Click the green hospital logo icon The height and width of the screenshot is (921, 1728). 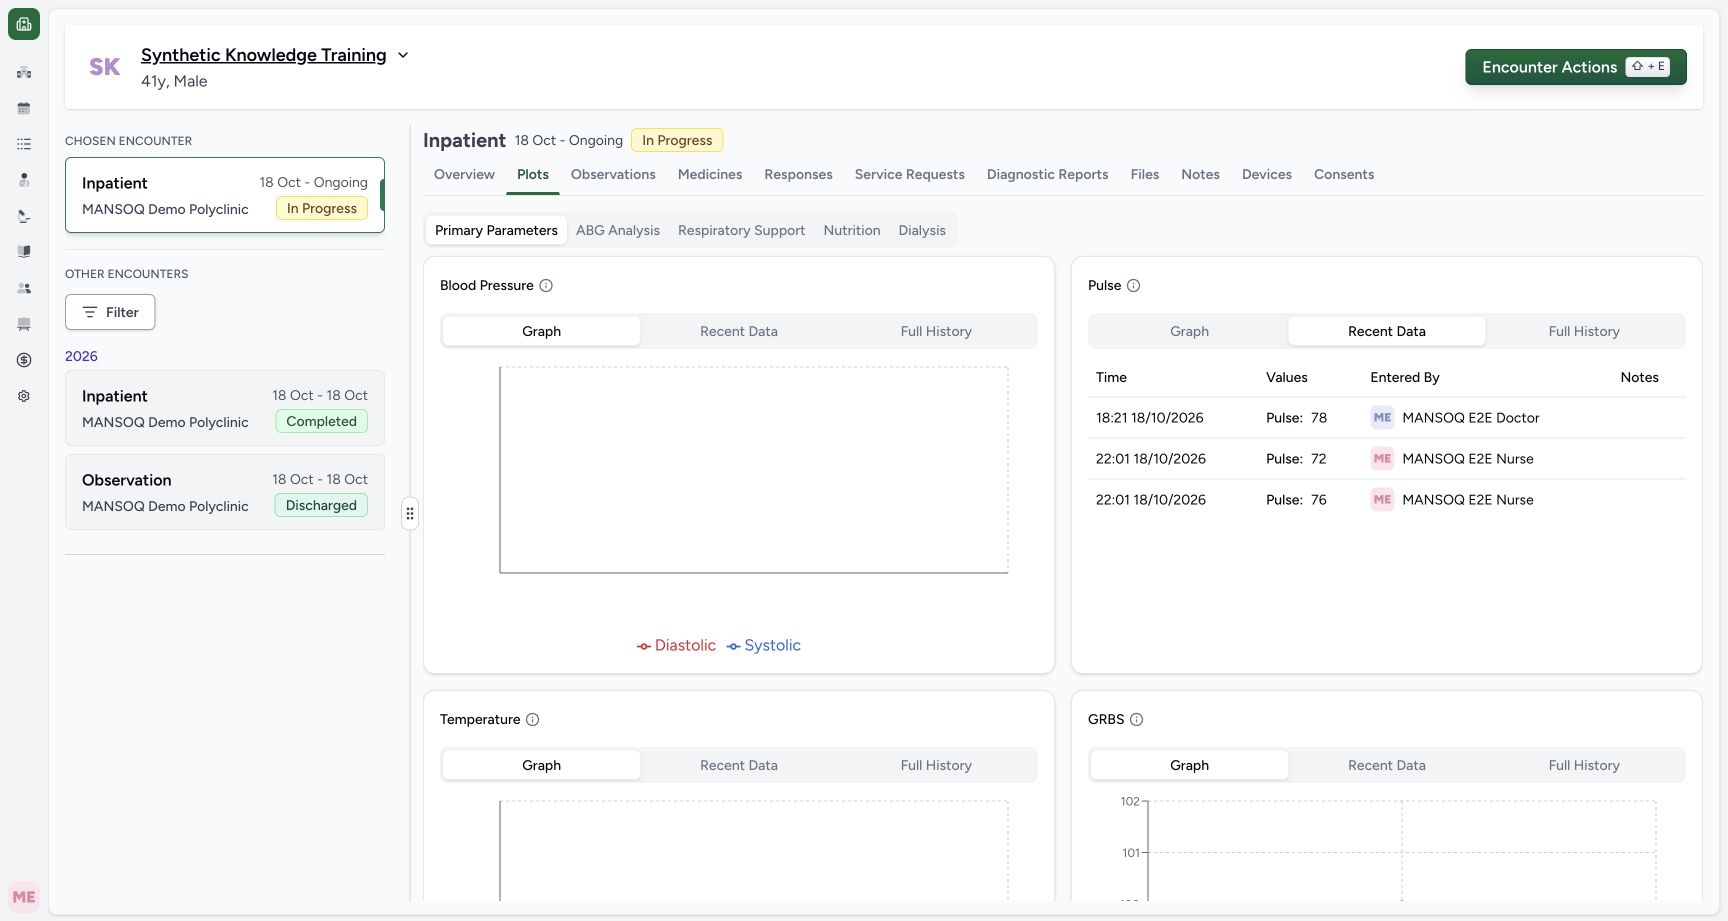point(24,24)
